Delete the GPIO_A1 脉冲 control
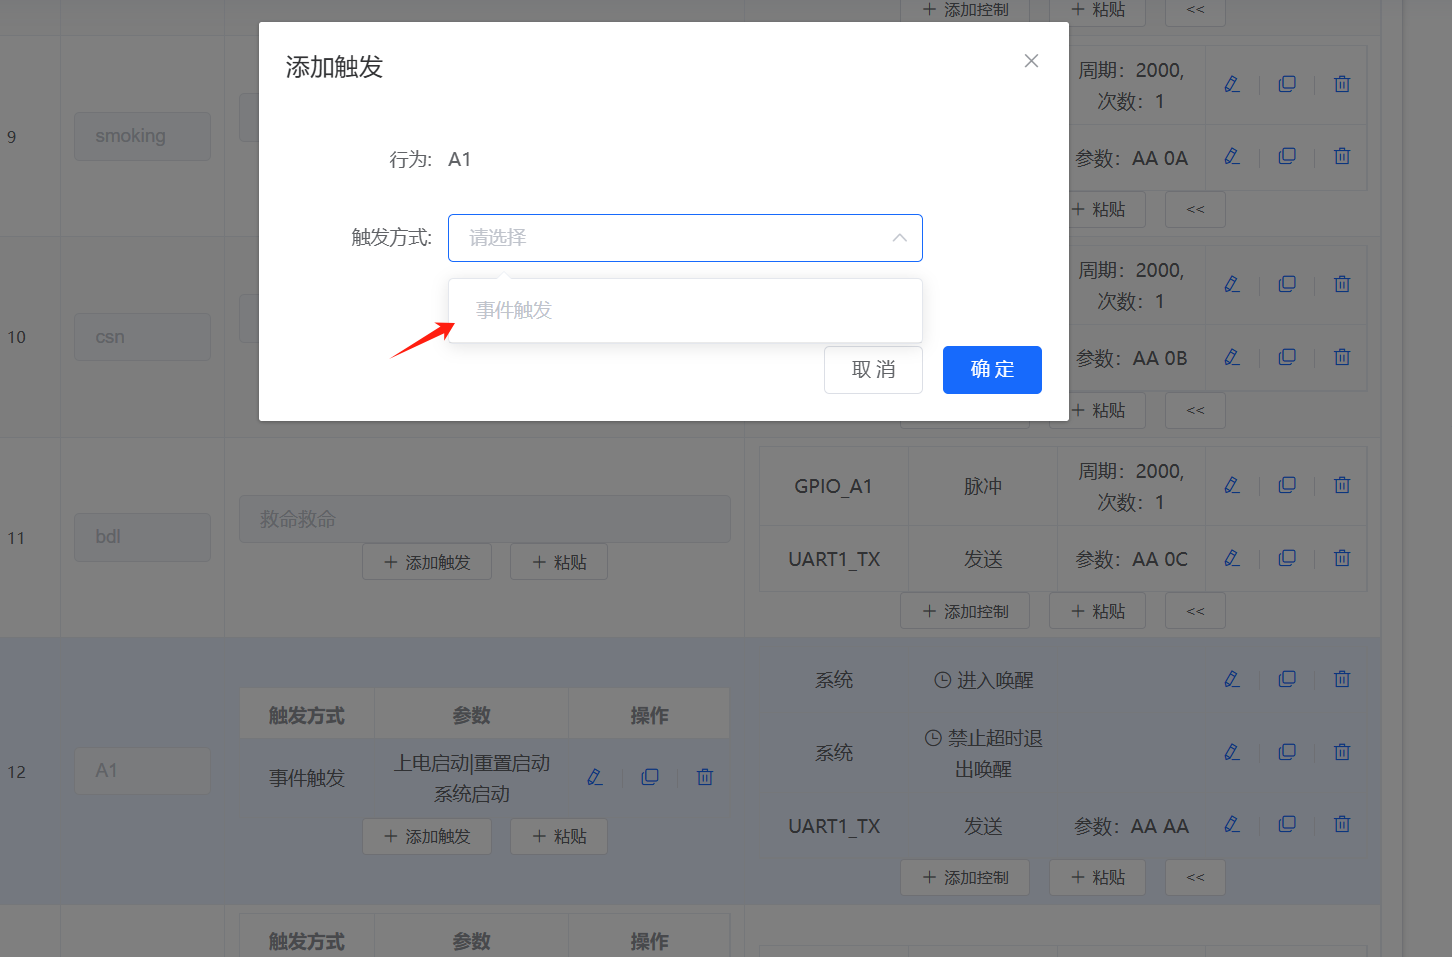 point(1341,485)
